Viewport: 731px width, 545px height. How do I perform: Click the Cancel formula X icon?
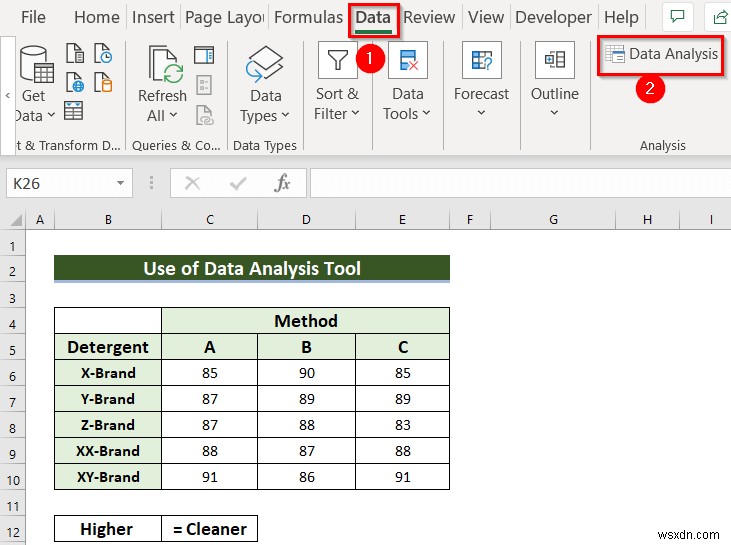(192, 183)
